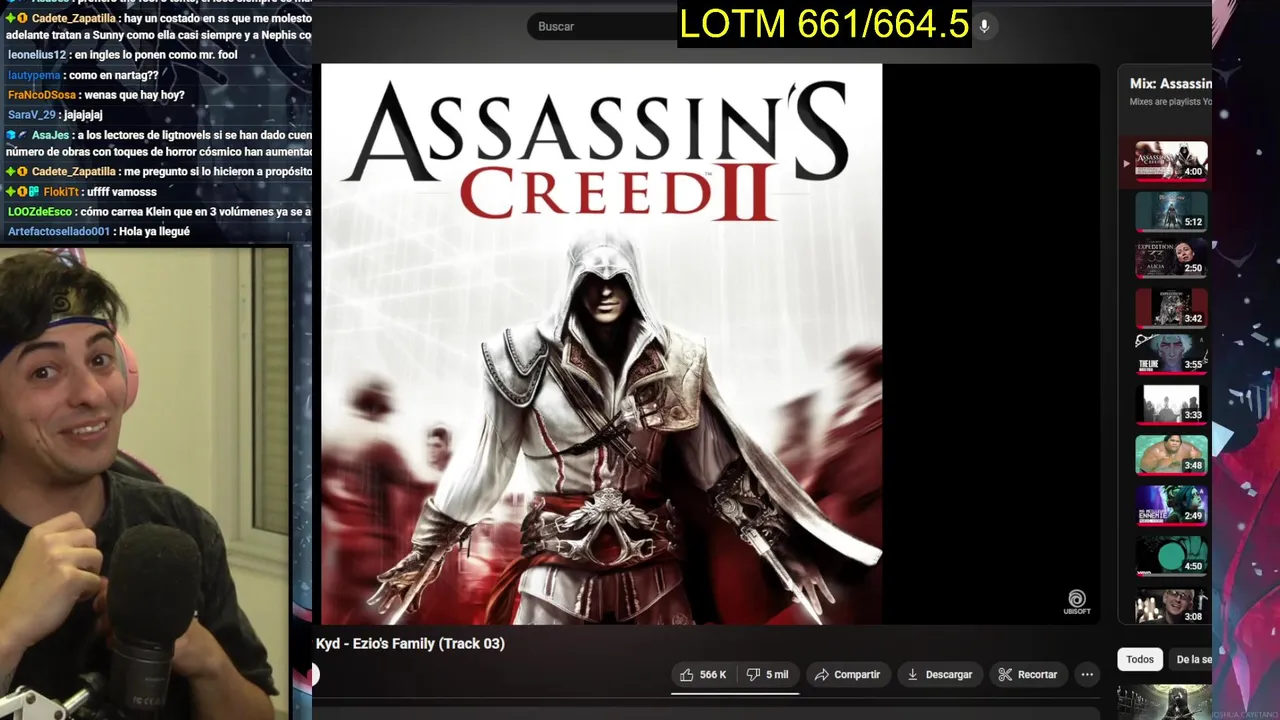
Task: Open the mix video lasting 5:12
Action: pyautogui.click(x=1171, y=211)
